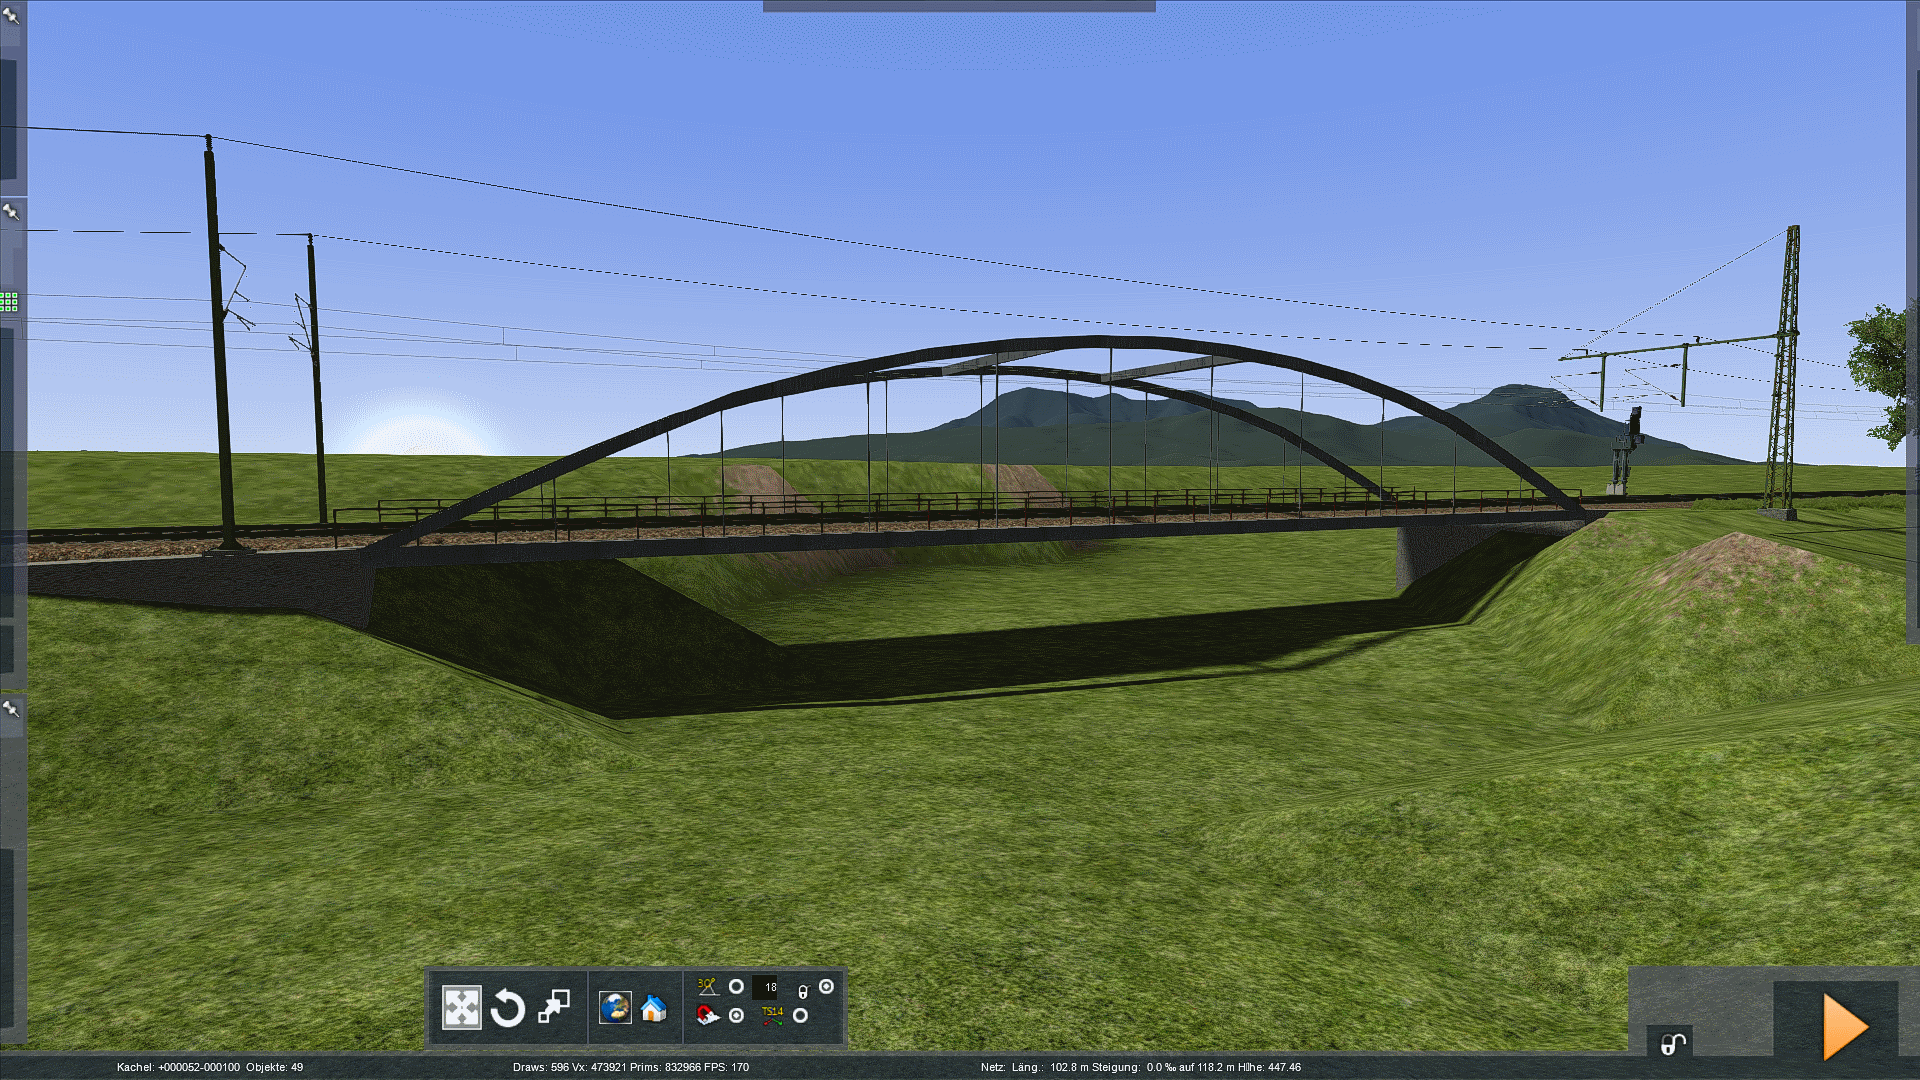Click the bottom pushpin on left panel
Screen dimensions: 1920x1080
tap(11, 708)
